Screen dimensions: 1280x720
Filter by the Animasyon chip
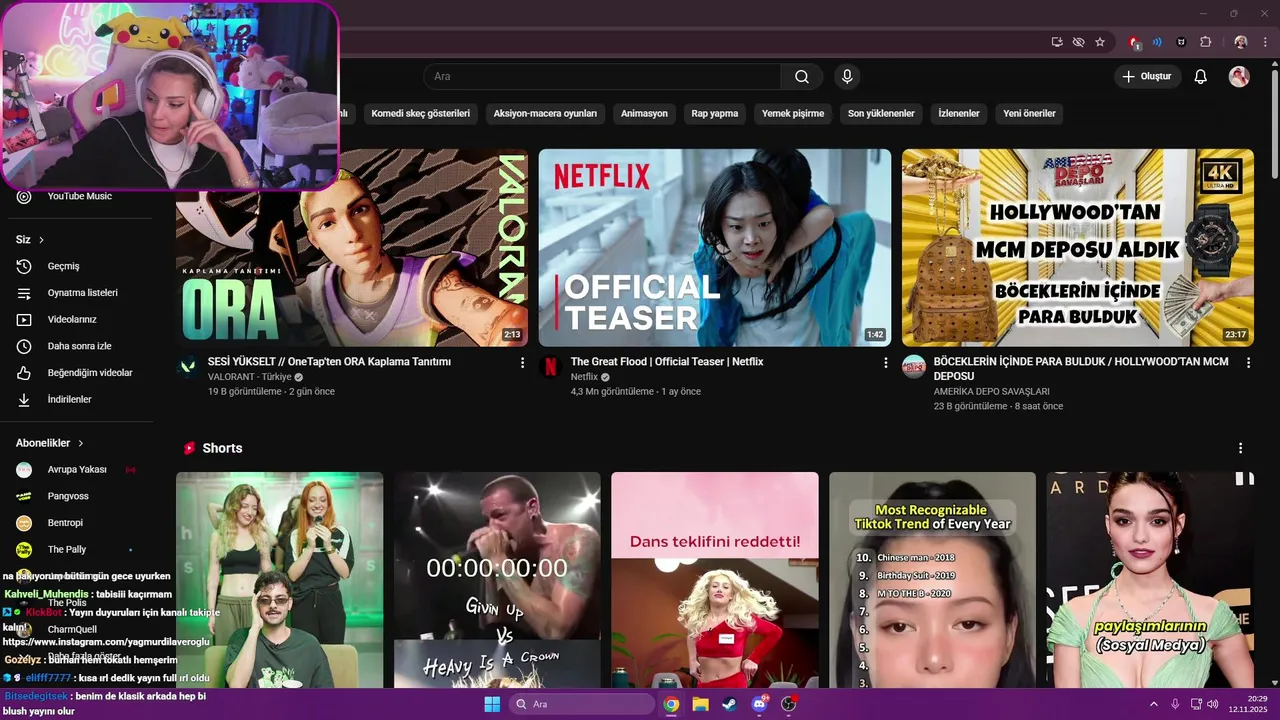[x=644, y=113]
